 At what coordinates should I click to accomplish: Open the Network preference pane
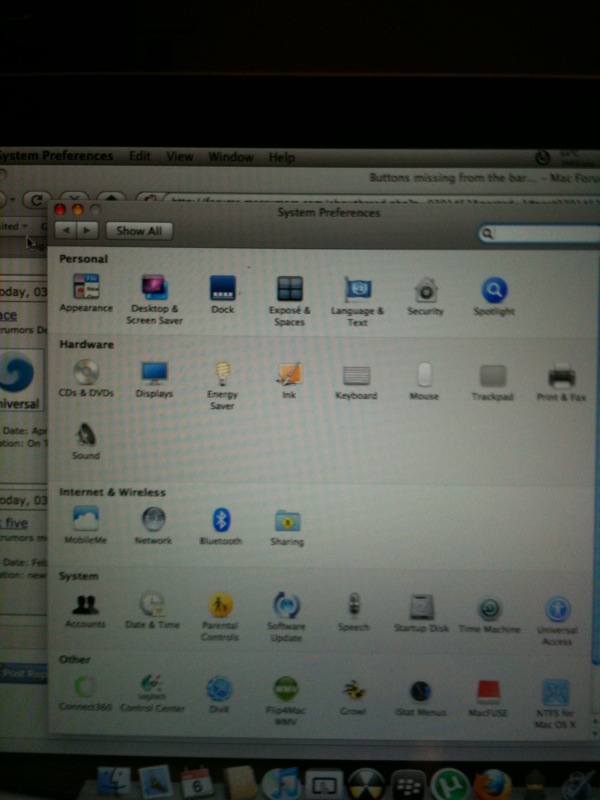[153, 526]
